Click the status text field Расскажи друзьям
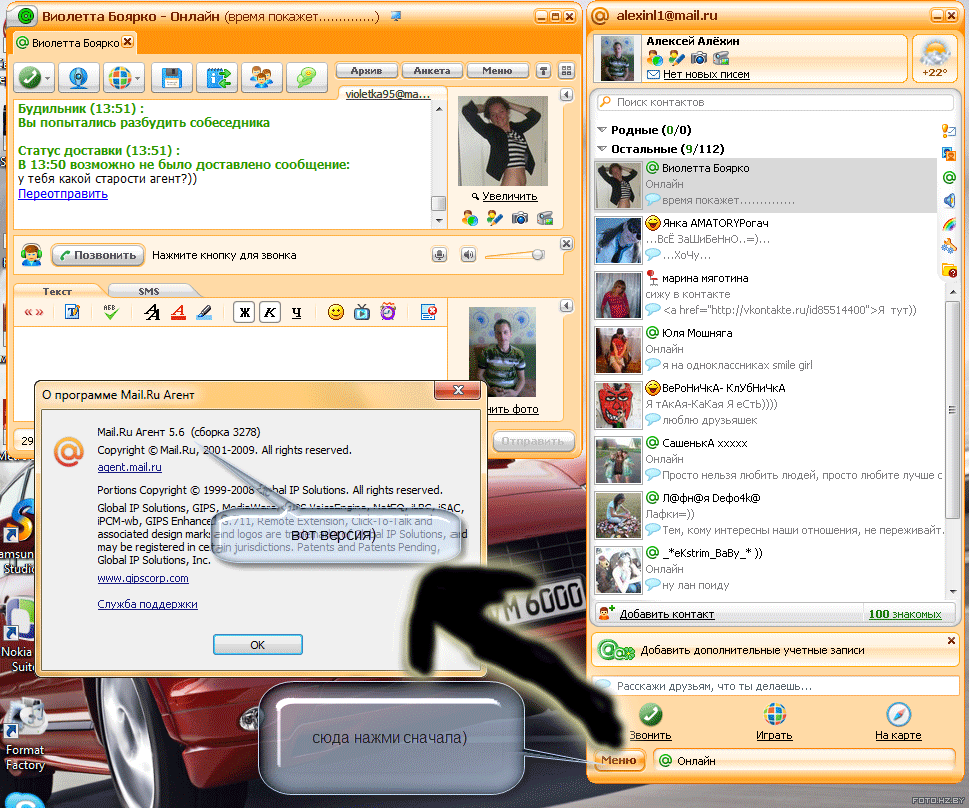969x808 pixels. point(776,686)
